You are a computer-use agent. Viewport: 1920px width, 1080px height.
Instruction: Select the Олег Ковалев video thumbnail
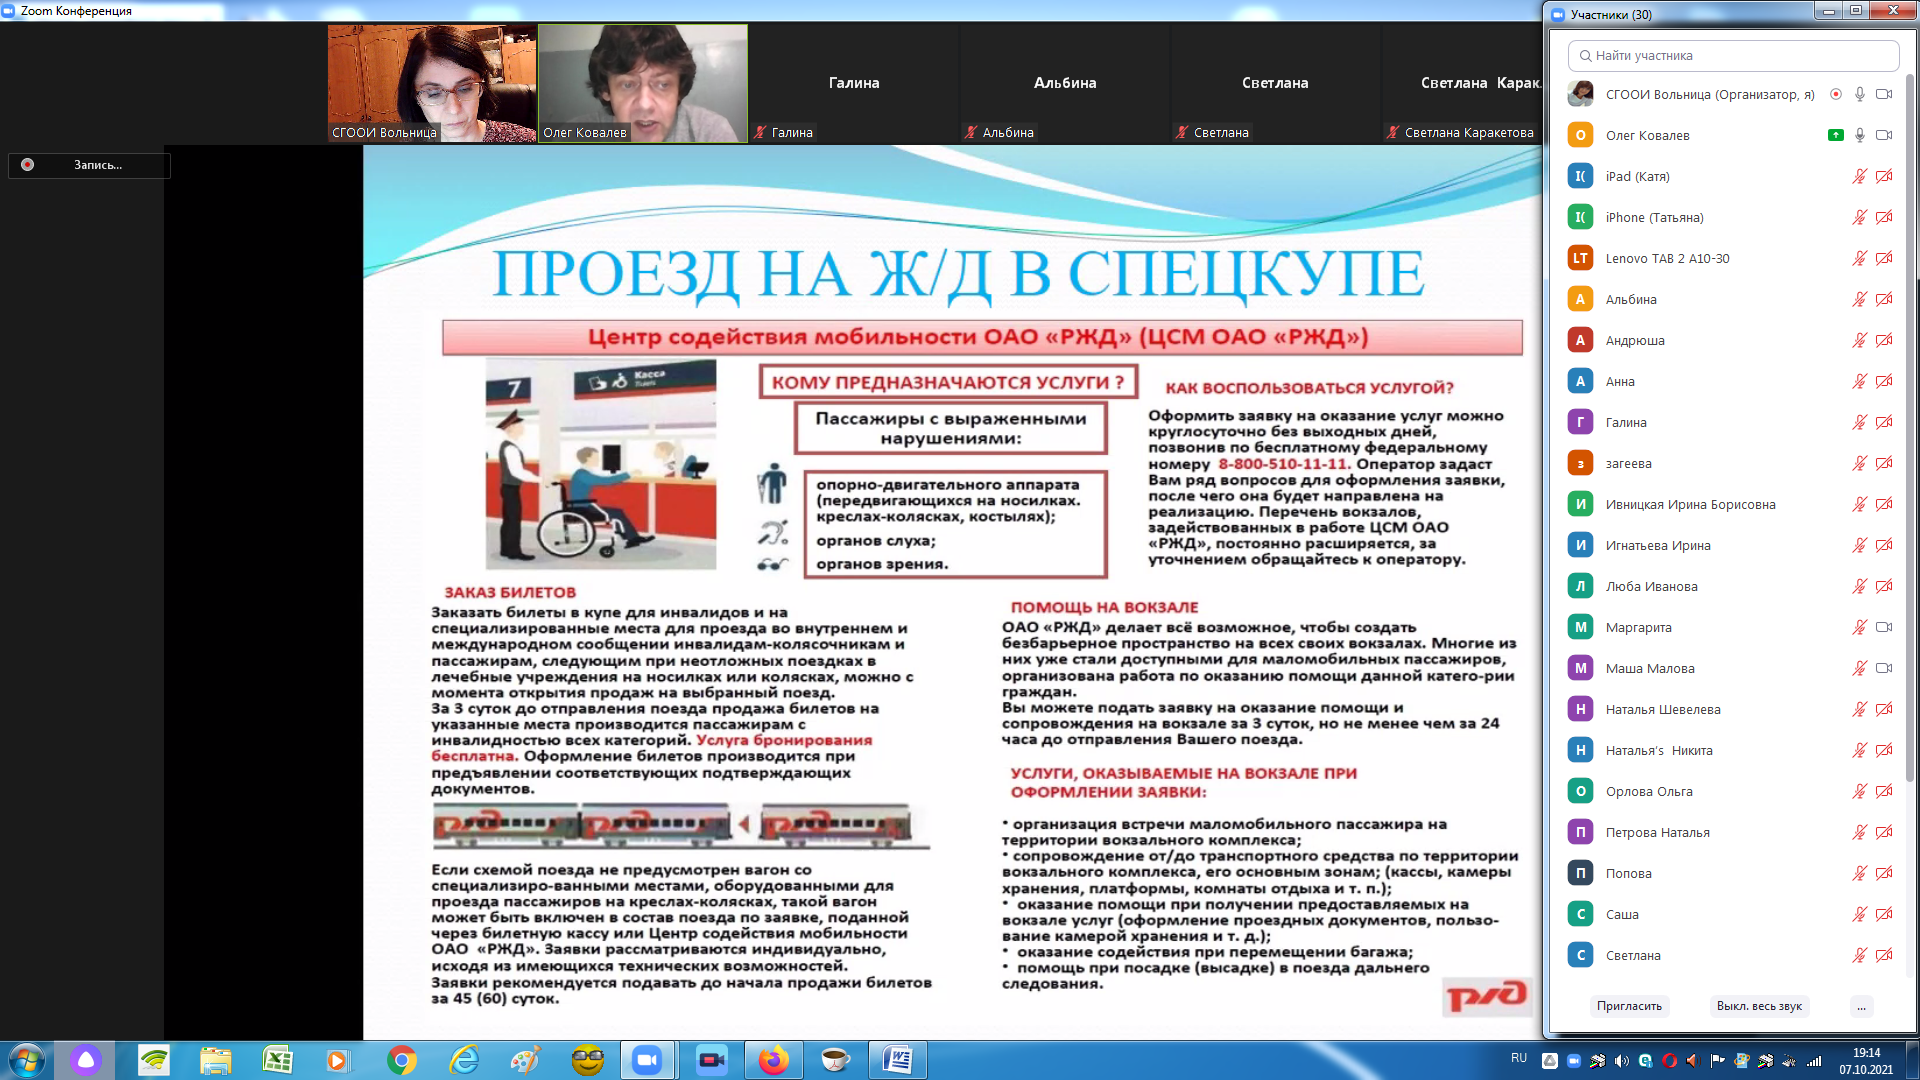click(643, 83)
